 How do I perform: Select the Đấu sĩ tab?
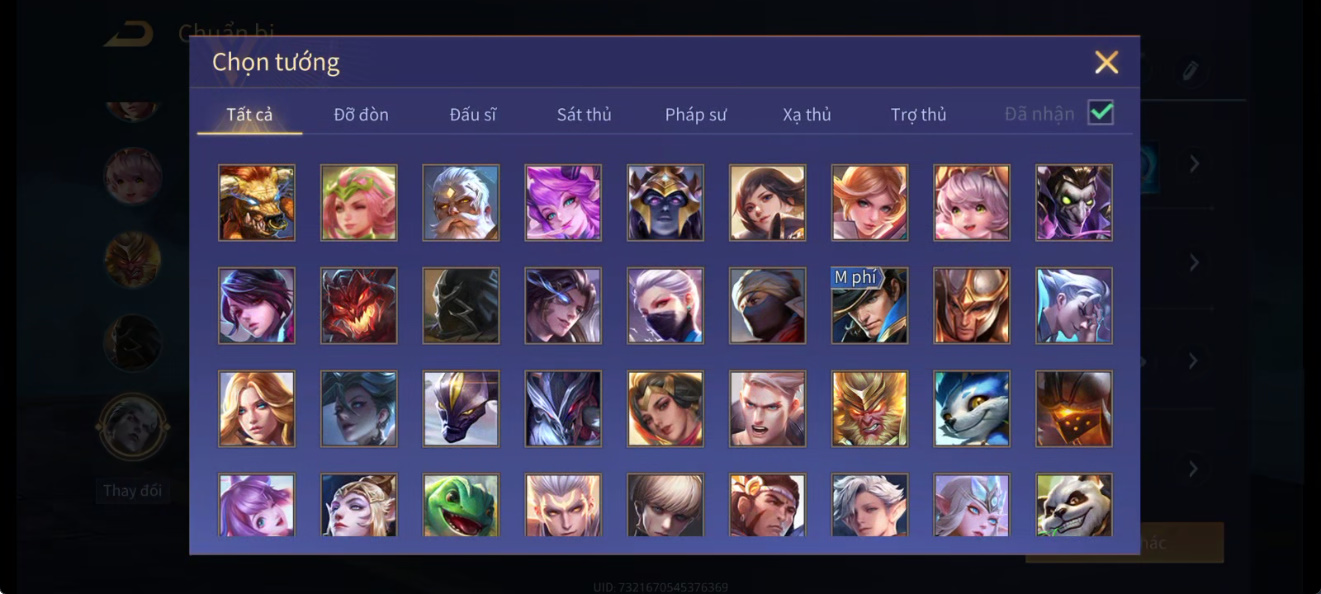473,114
